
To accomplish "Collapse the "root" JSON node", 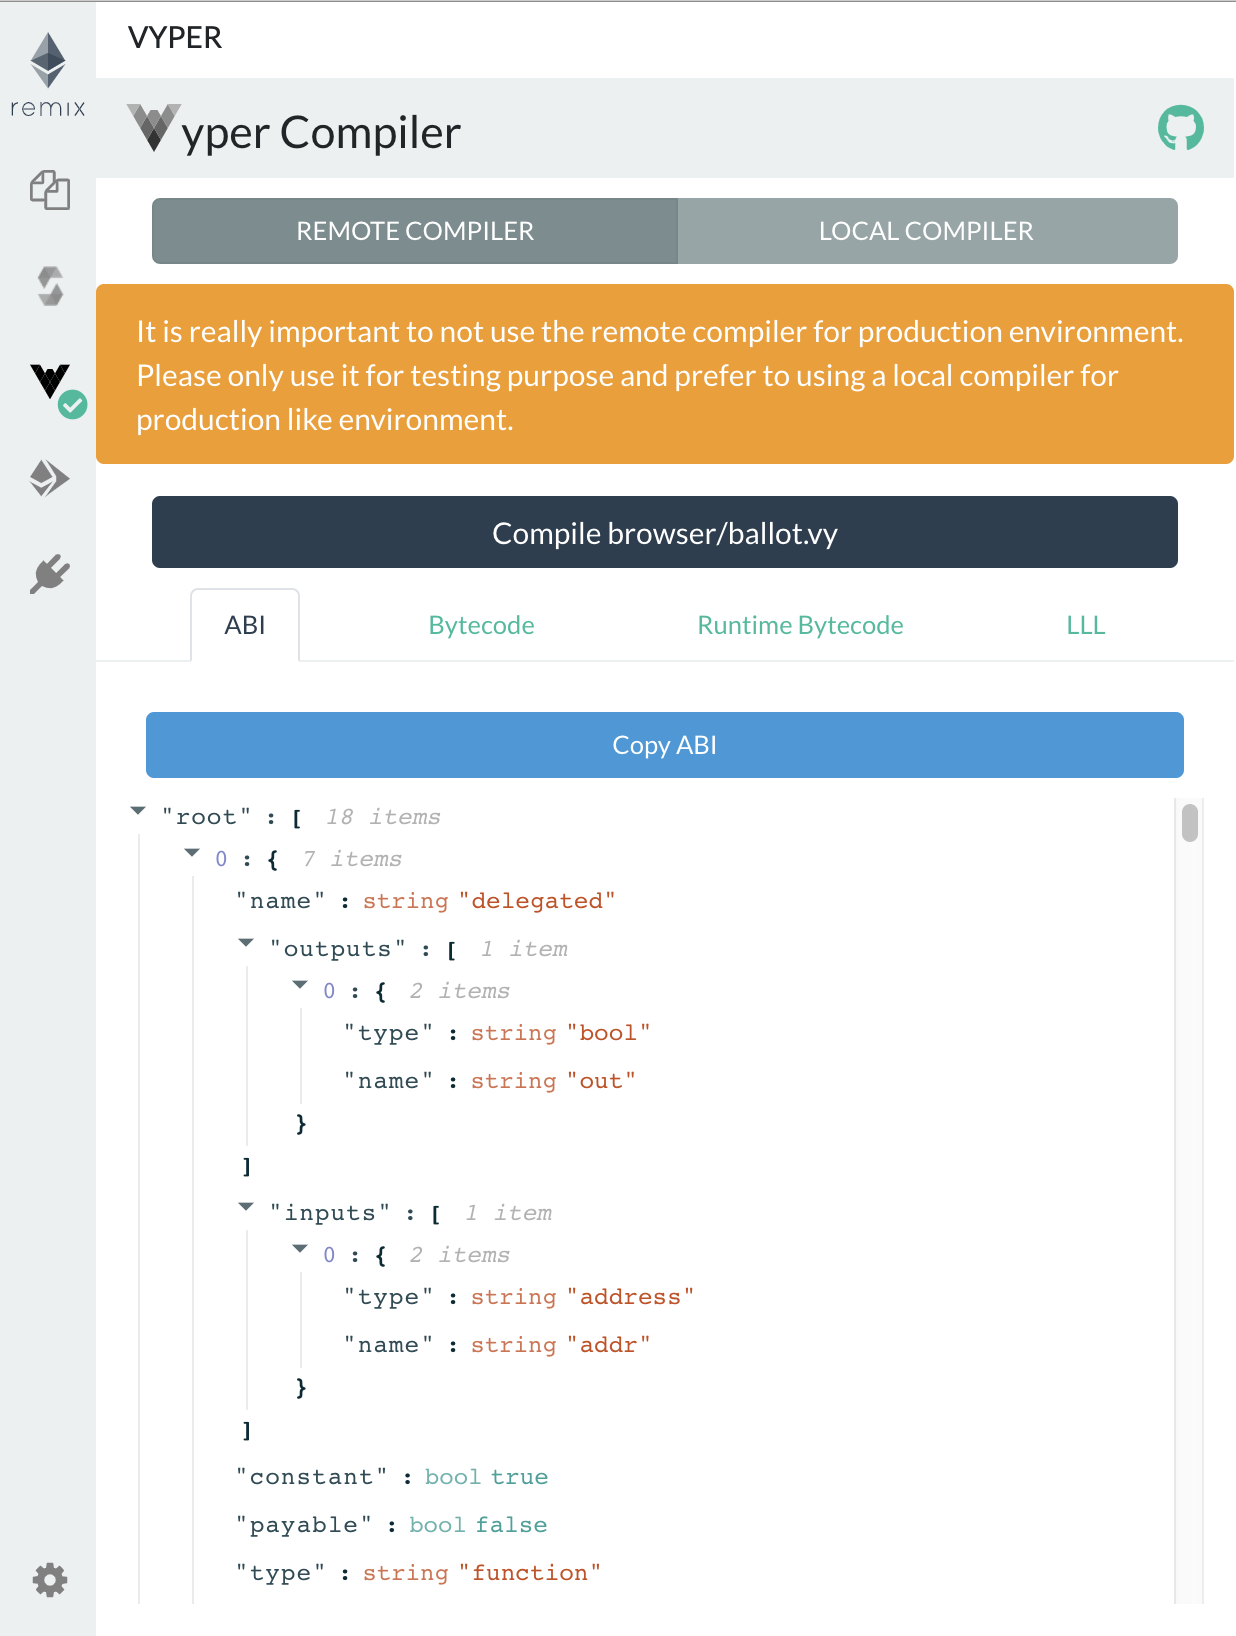I will pos(139,811).
